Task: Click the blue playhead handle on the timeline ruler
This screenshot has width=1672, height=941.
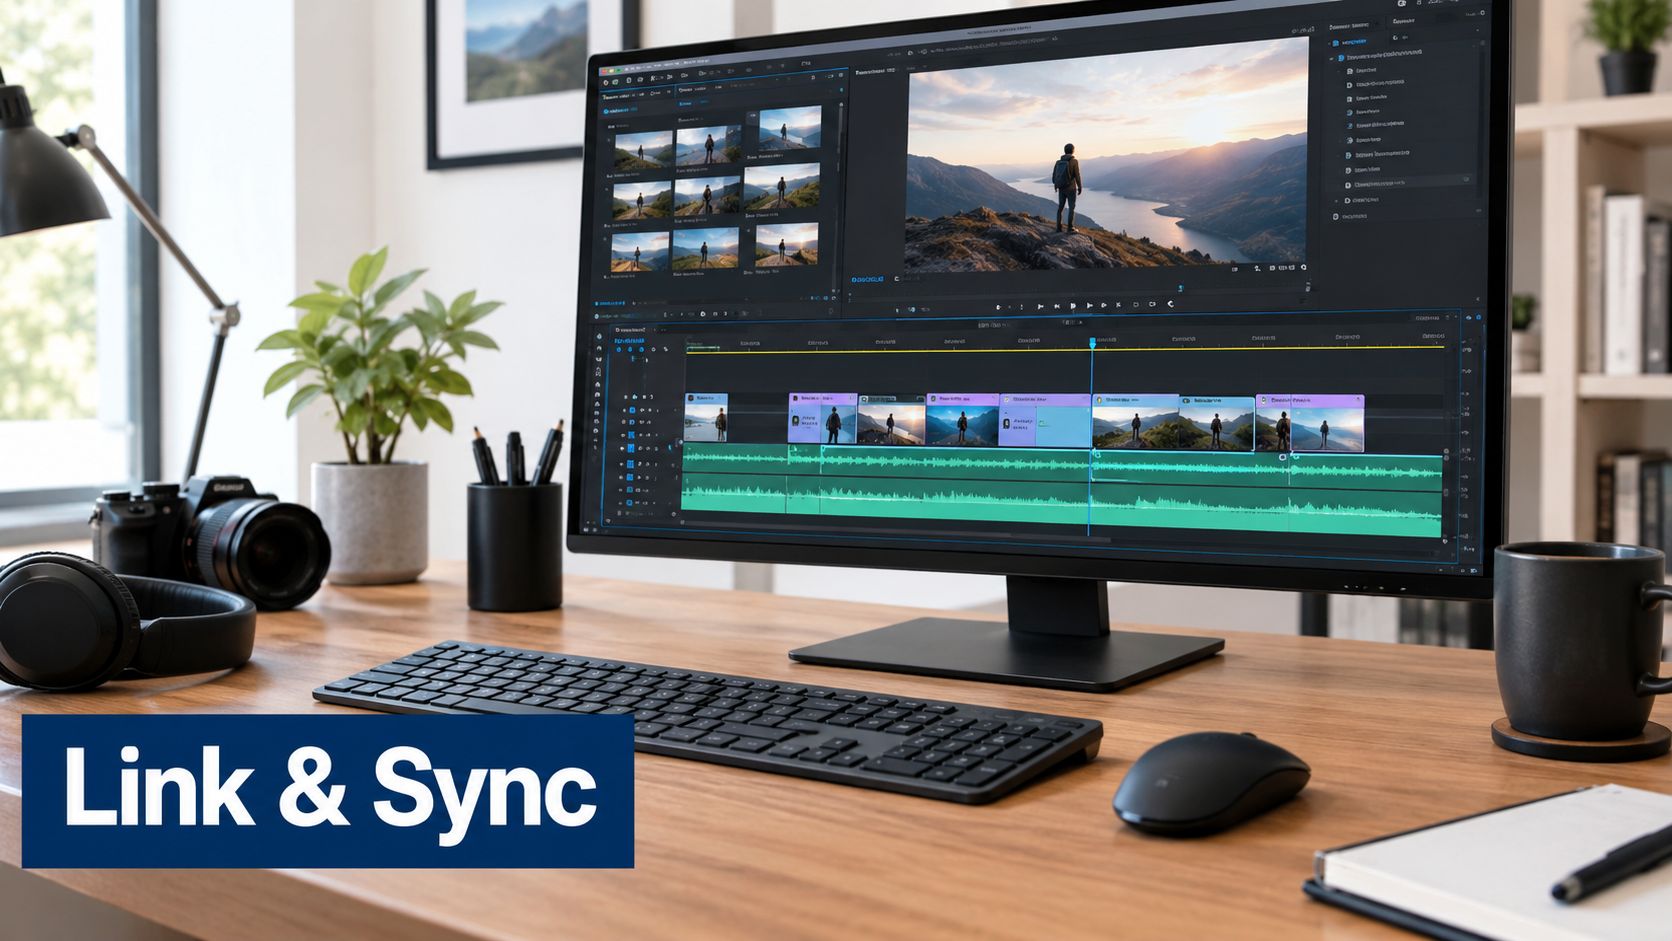Action: [1092, 343]
